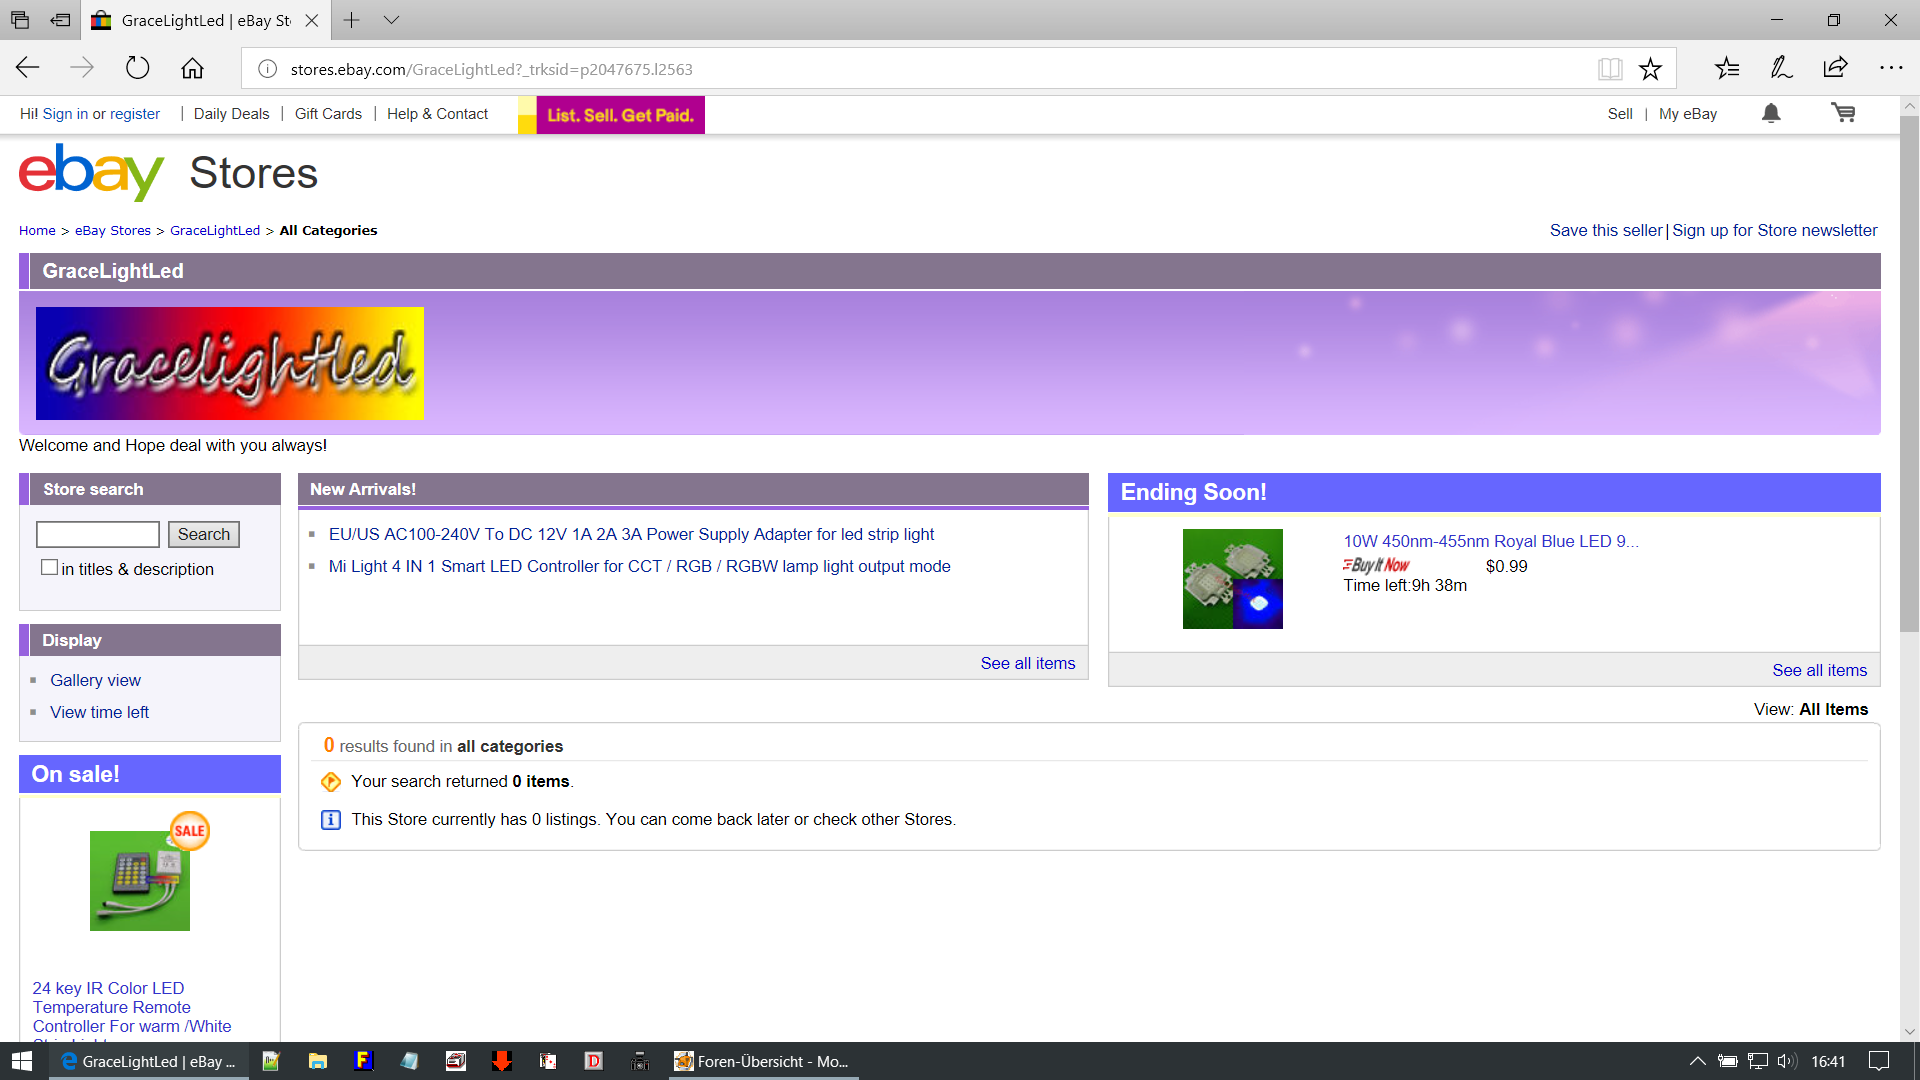Show hidden system tray icons
The image size is (1920, 1080).
[1697, 1061]
